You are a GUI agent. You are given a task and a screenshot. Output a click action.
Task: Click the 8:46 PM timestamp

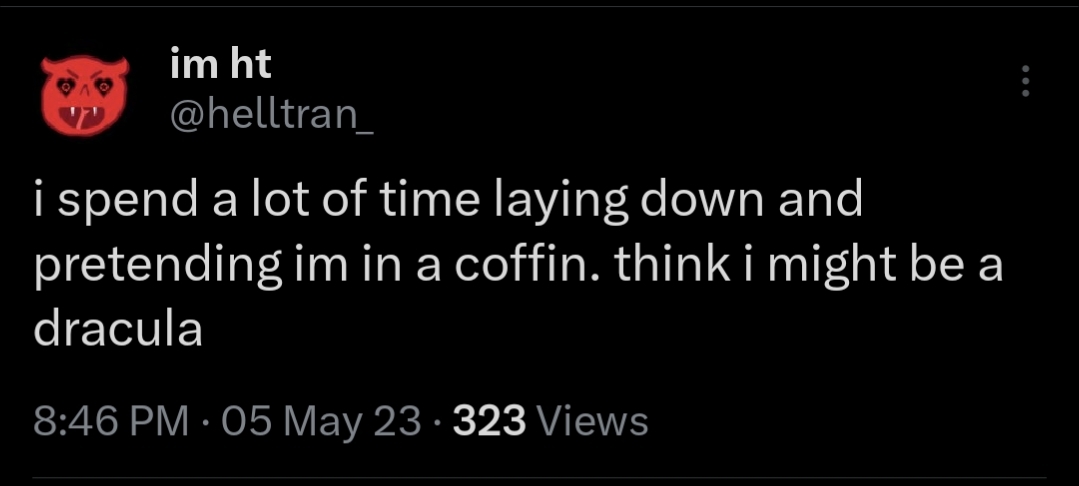(110, 421)
